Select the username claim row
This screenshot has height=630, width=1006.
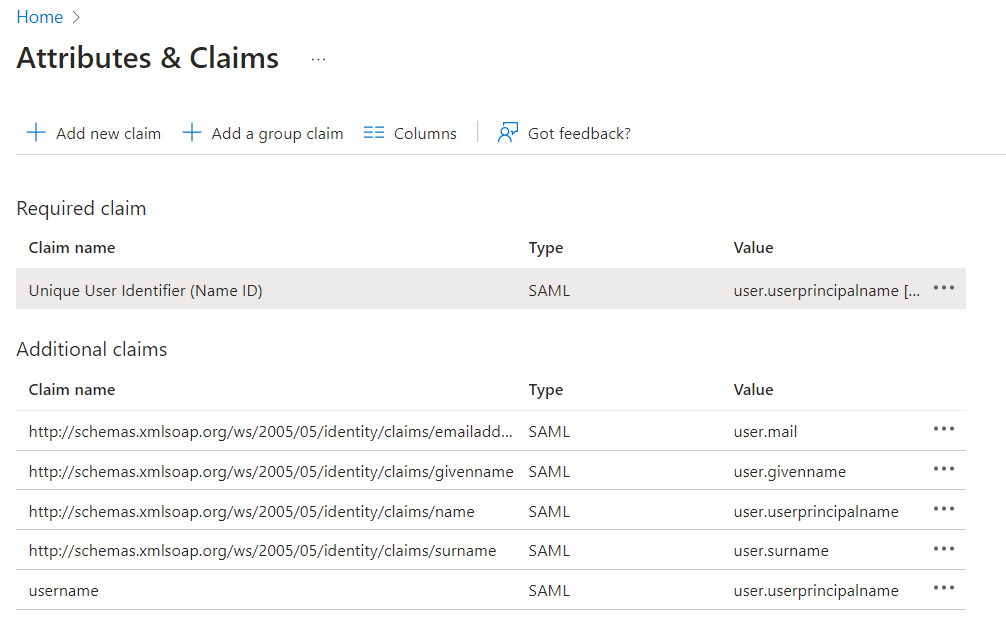400,590
